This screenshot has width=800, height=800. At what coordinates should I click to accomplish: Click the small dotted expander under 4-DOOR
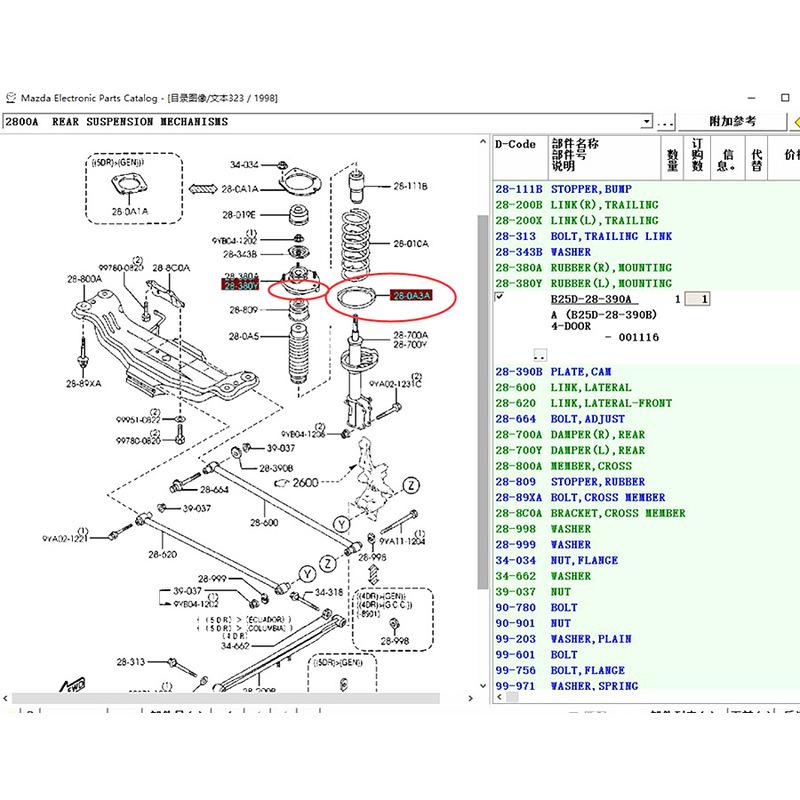click(540, 355)
